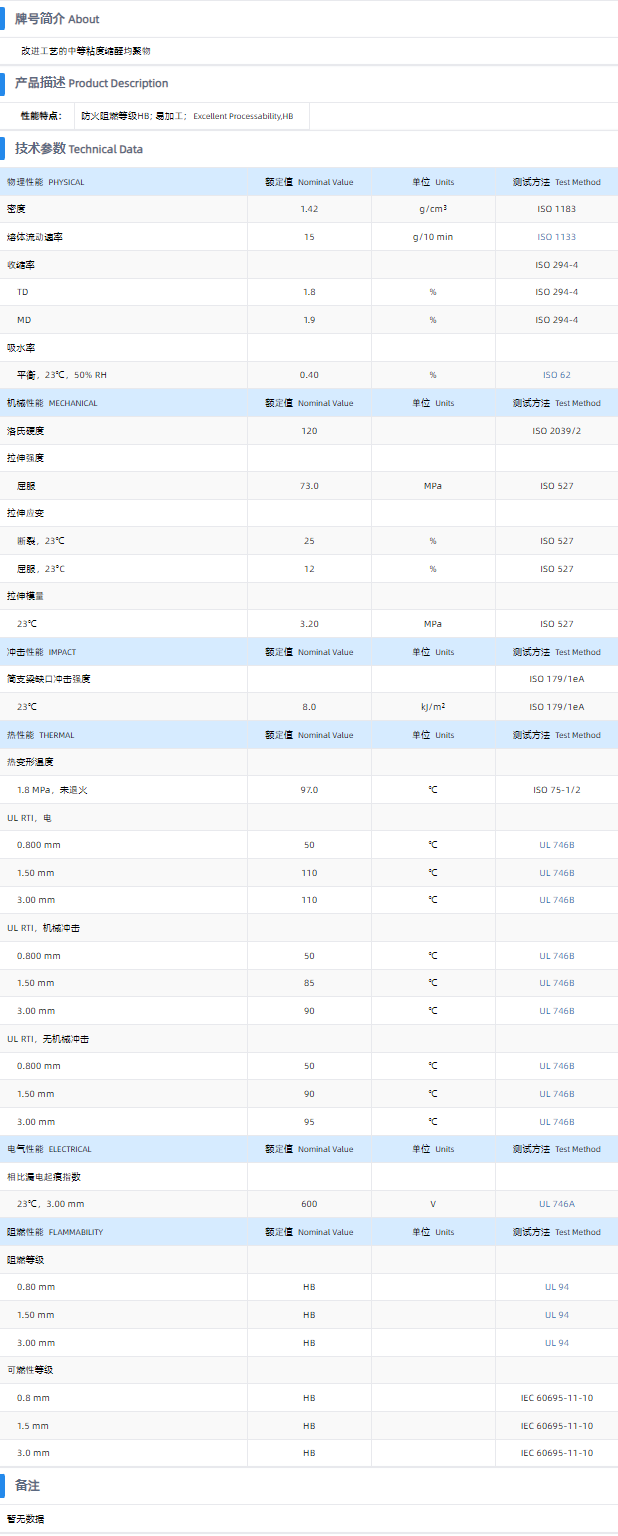Open UL 94 link in flammability 3.00 mm row
618x1536 pixels.
coord(556,1343)
